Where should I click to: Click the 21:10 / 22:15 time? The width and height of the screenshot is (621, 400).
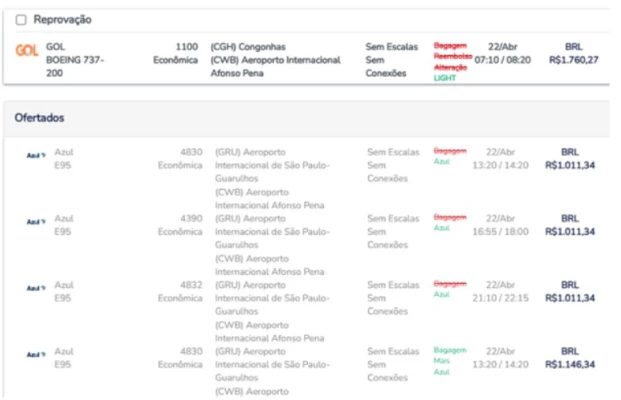click(500, 298)
